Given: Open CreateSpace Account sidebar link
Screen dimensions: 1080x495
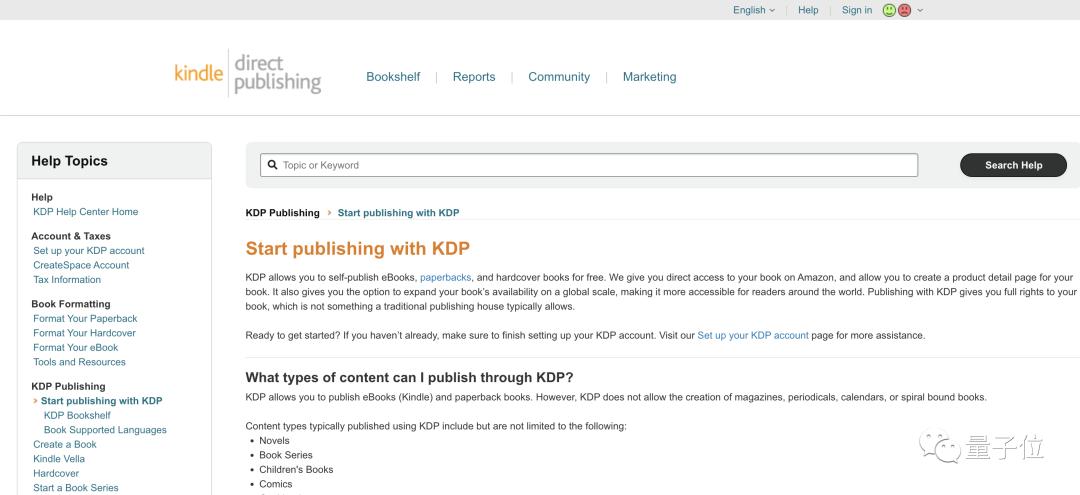Looking at the screenshot, I should pos(81,265).
